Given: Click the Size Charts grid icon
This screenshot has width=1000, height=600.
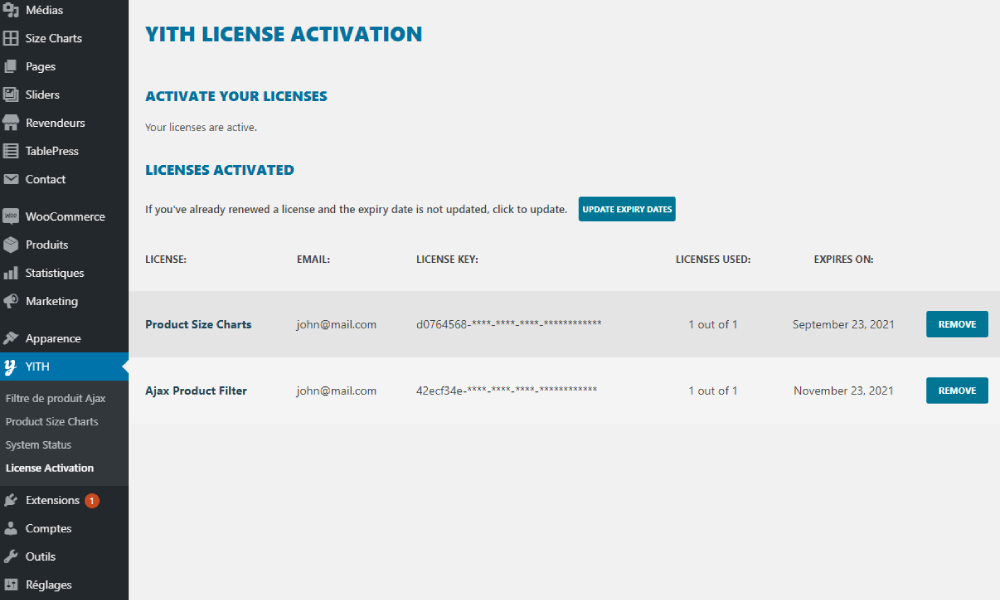Looking at the screenshot, I should [x=11, y=38].
